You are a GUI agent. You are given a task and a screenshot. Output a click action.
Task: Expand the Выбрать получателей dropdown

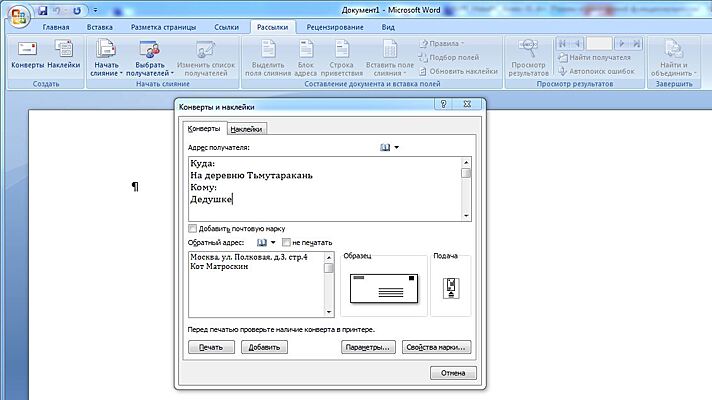tap(150, 73)
